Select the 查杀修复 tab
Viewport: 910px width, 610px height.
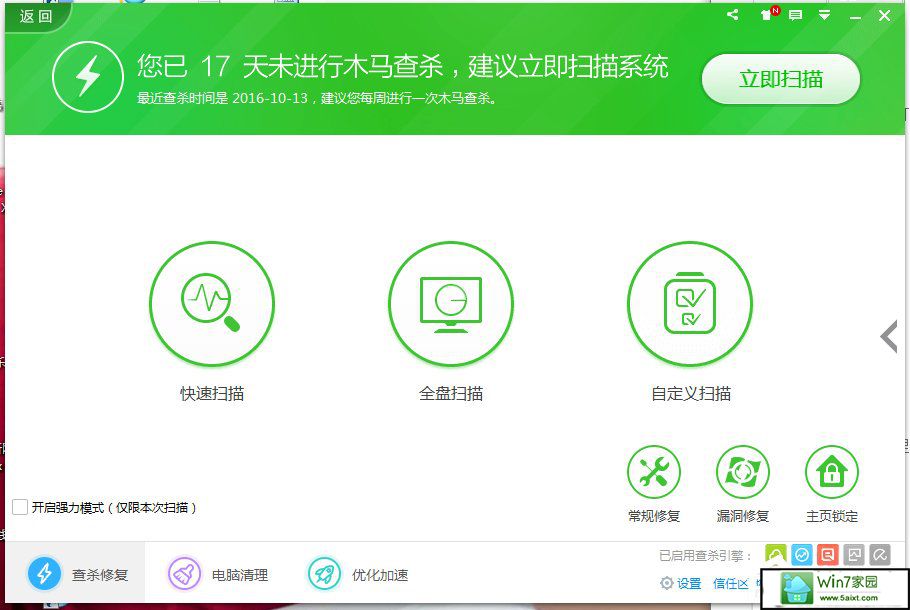click(75, 573)
